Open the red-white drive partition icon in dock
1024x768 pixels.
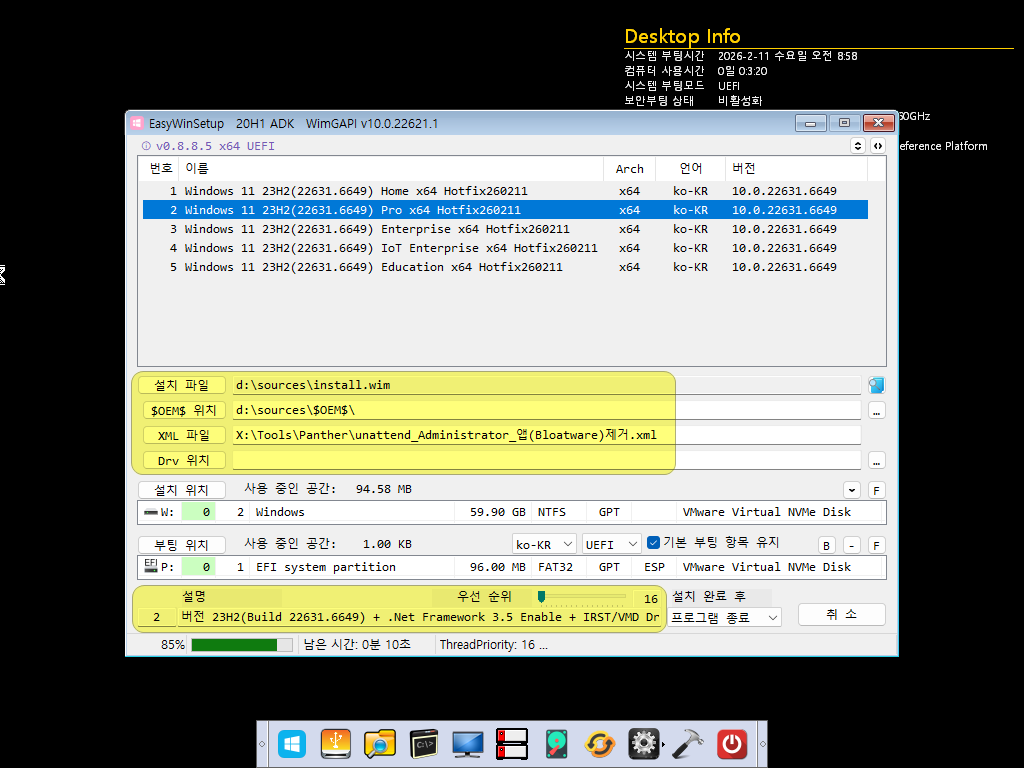(x=511, y=744)
